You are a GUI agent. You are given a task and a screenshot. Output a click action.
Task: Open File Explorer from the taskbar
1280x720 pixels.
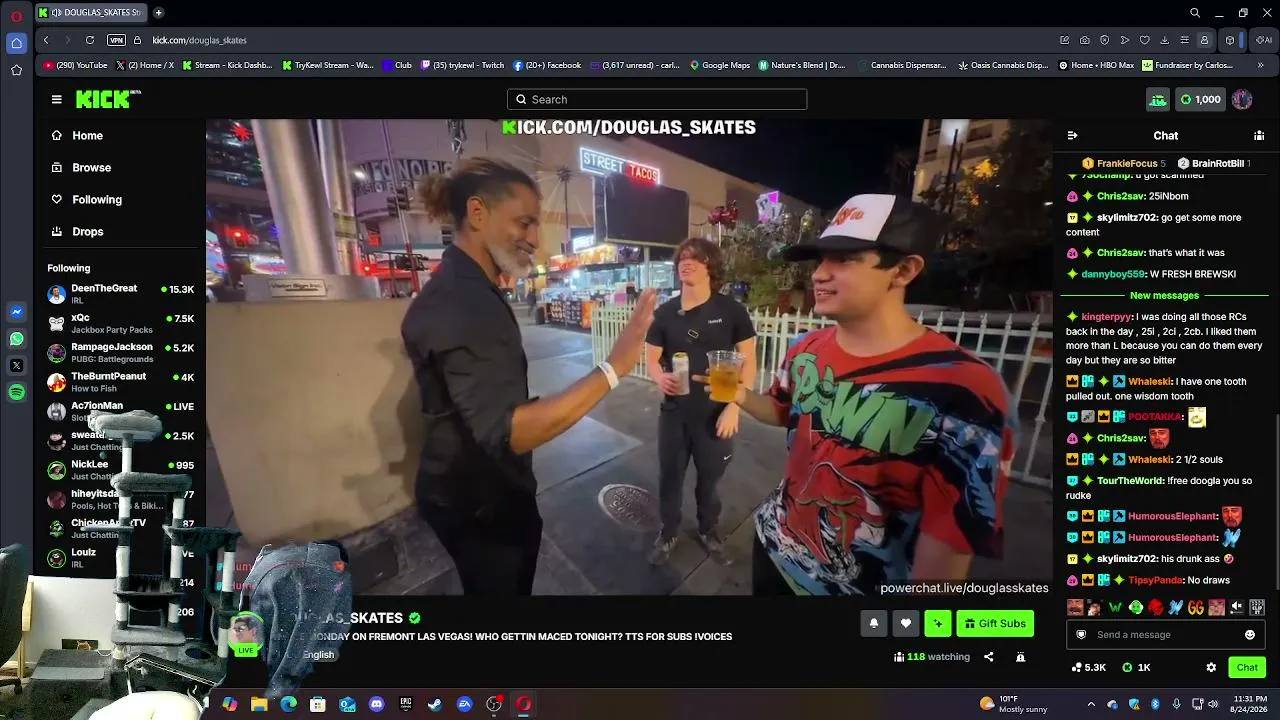coord(259,704)
